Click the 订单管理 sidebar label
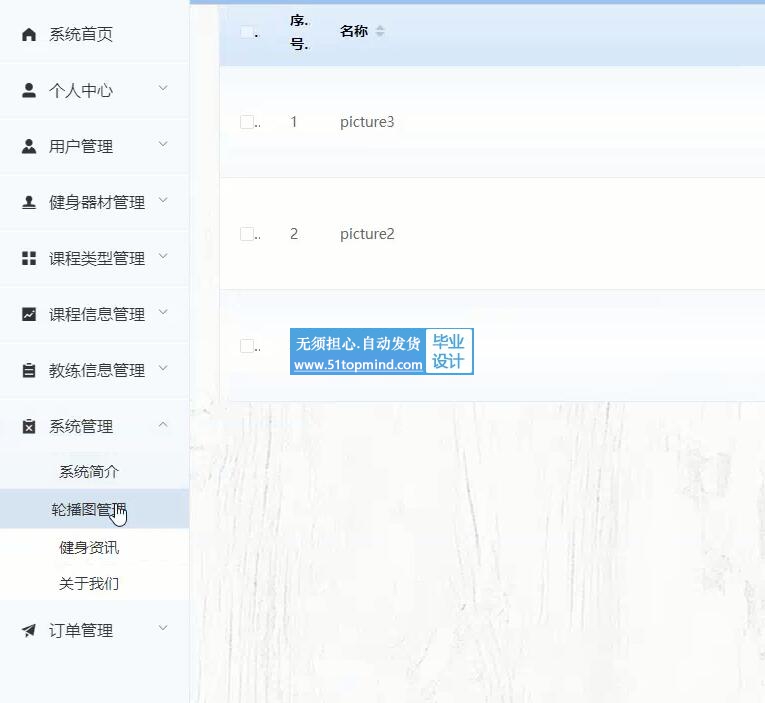 click(81, 631)
